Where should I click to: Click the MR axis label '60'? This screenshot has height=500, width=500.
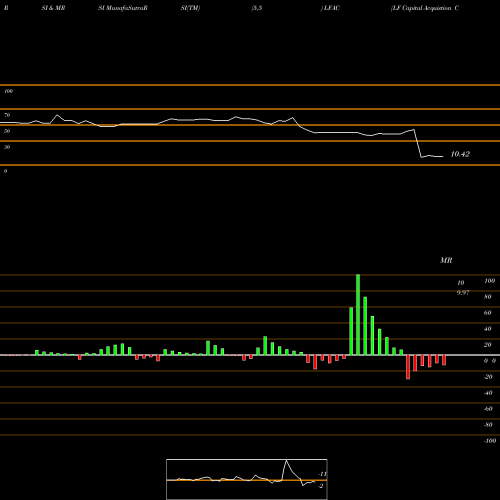coord(488,313)
